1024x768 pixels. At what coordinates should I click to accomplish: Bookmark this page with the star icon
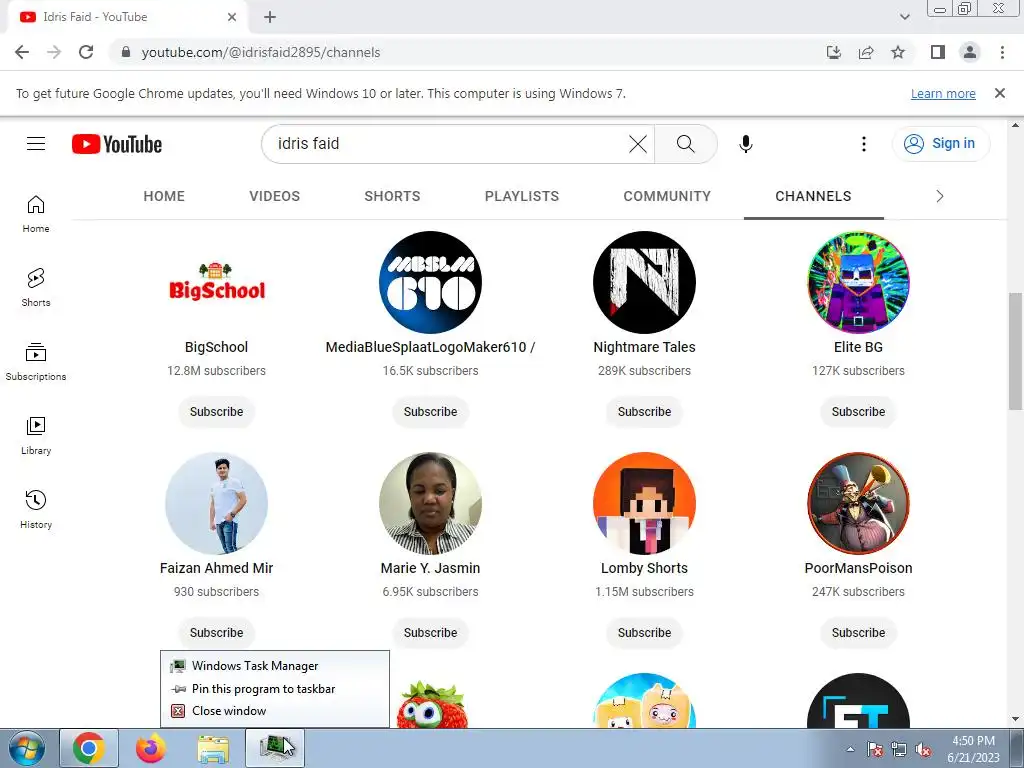point(898,52)
